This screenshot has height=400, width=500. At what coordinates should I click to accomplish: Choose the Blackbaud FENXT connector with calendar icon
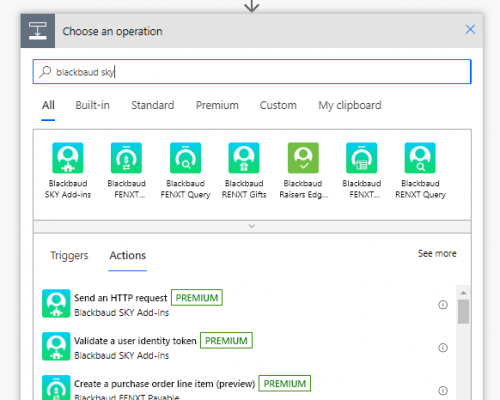pos(362,158)
